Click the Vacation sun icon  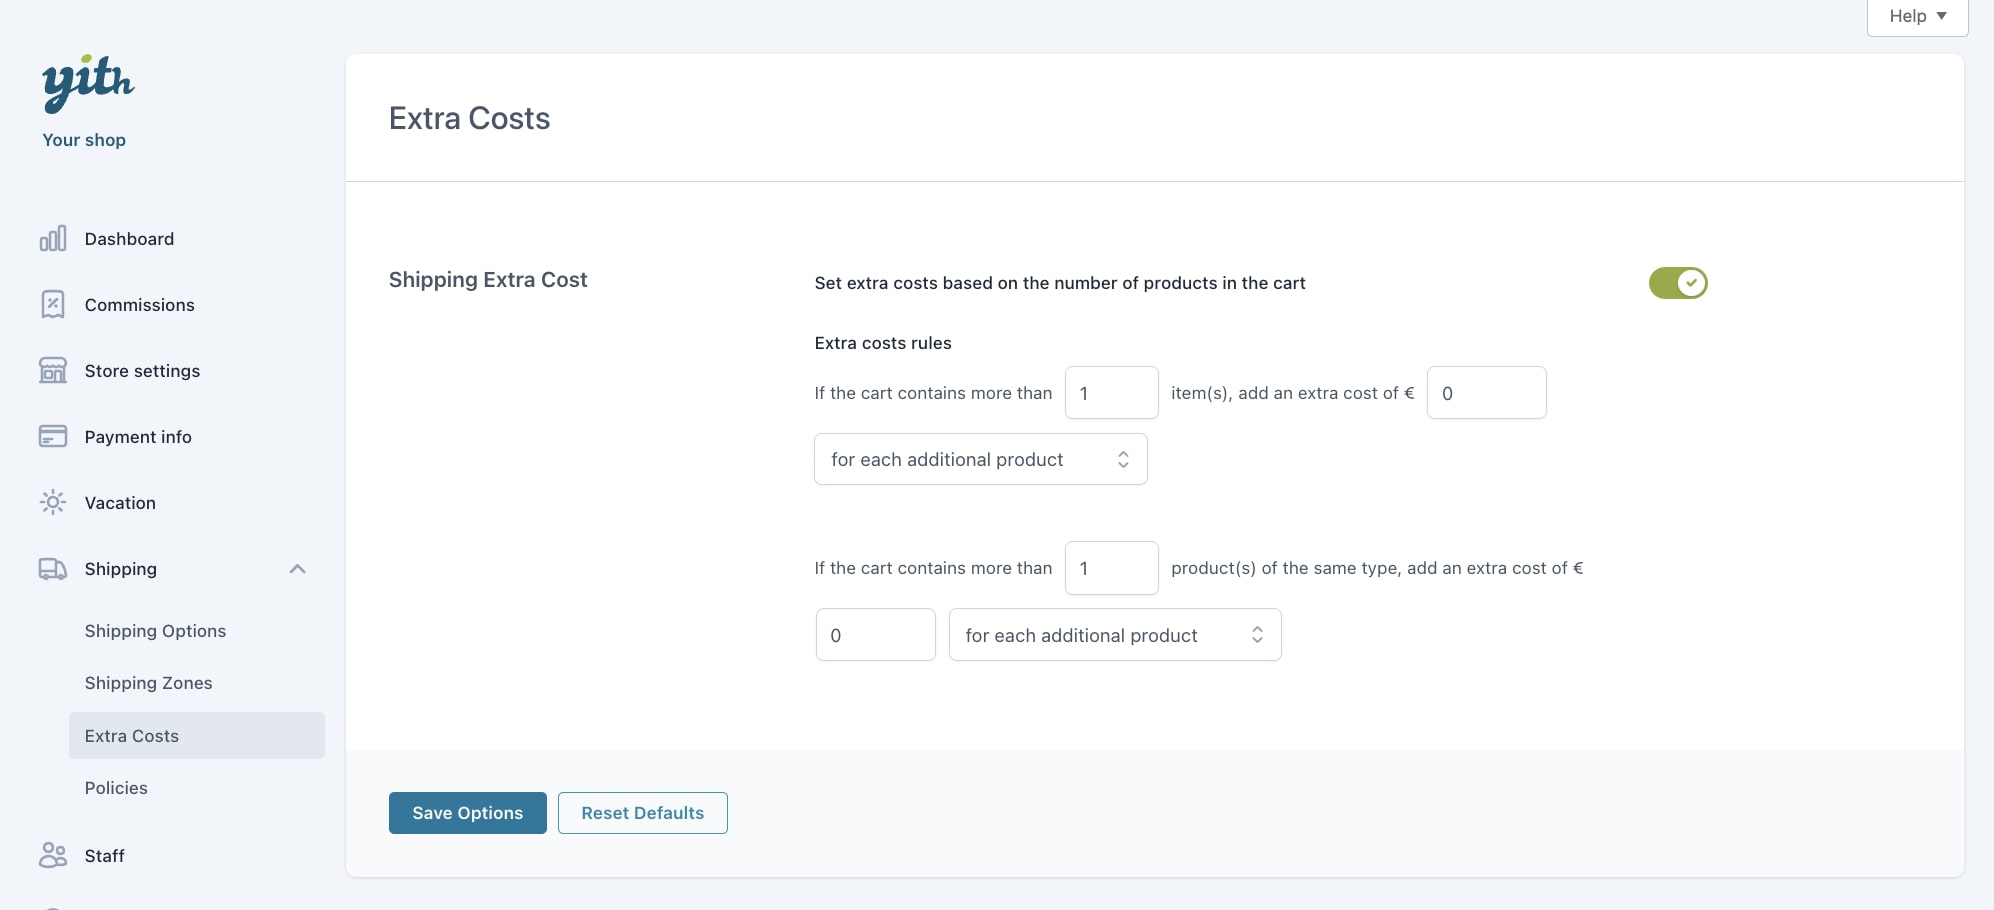point(53,503)
